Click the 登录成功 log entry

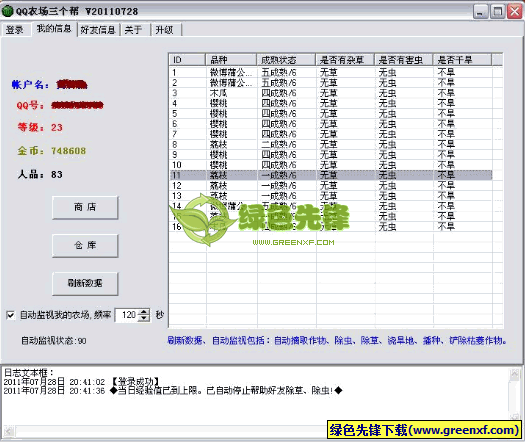tap(81, 382)
